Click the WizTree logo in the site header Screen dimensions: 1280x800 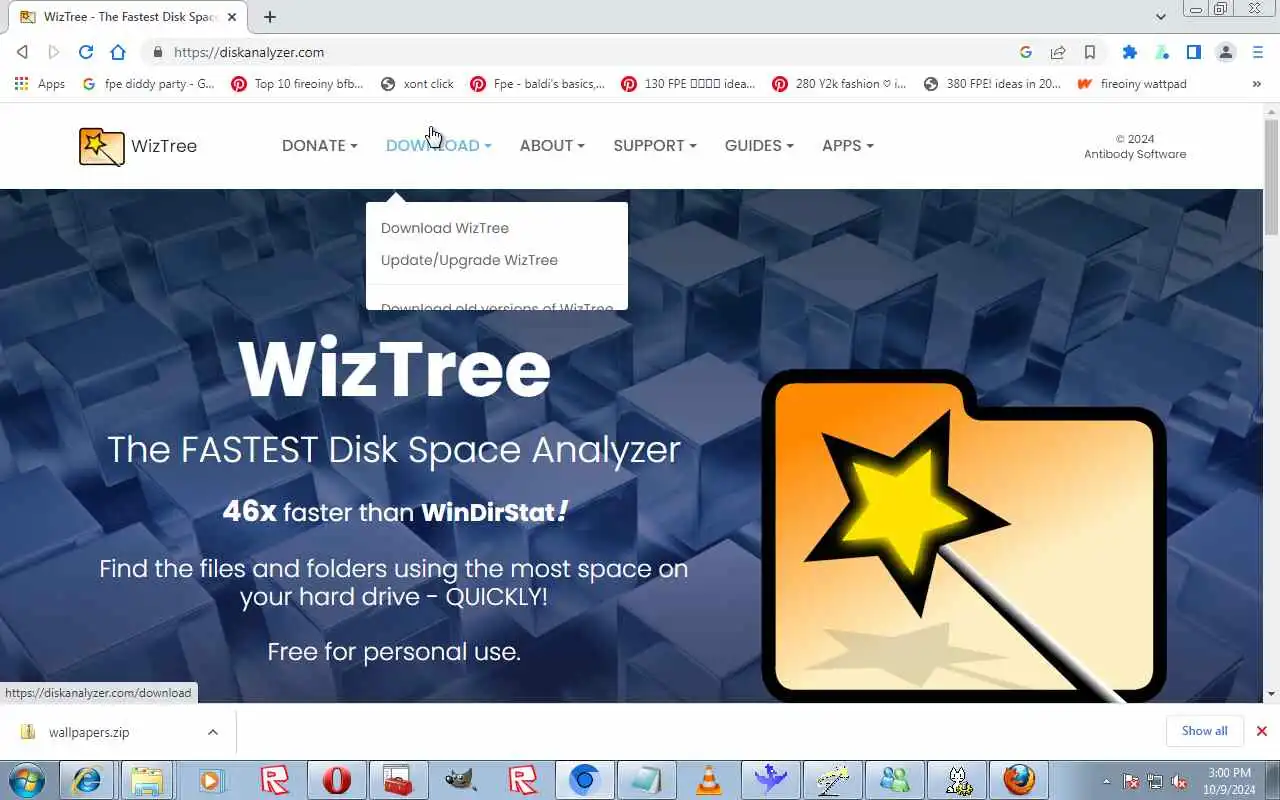pyautogui.click(x=138, y=146)
